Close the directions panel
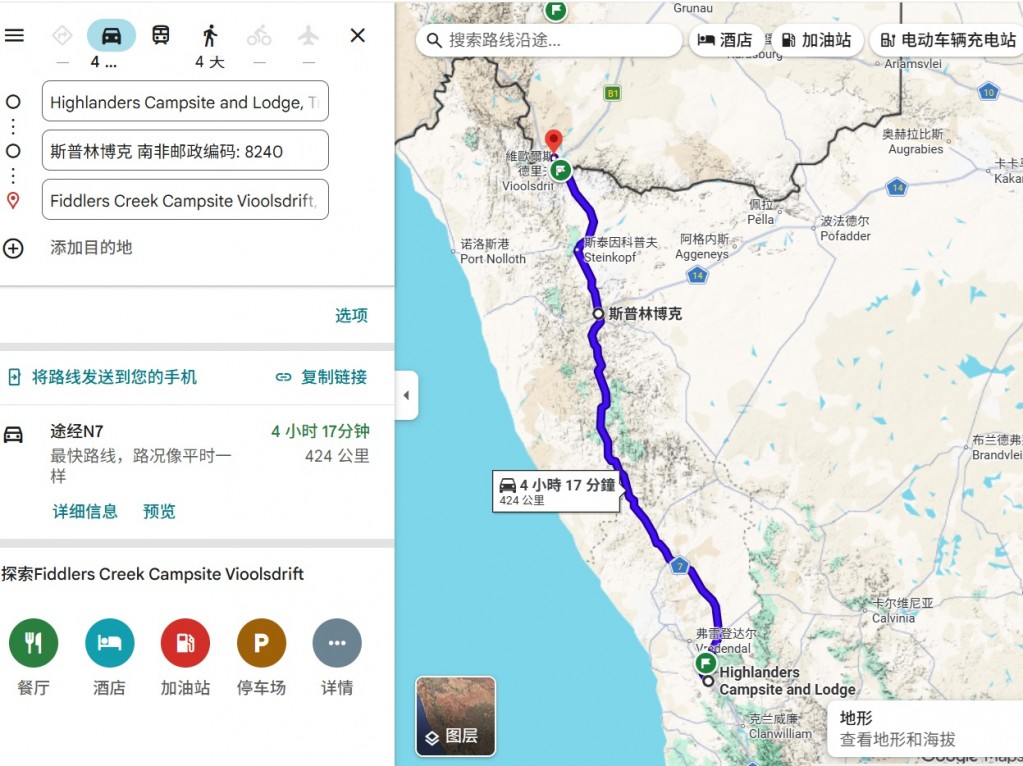This screenshot has height=766, width=1023. click(x=358, y=35)
